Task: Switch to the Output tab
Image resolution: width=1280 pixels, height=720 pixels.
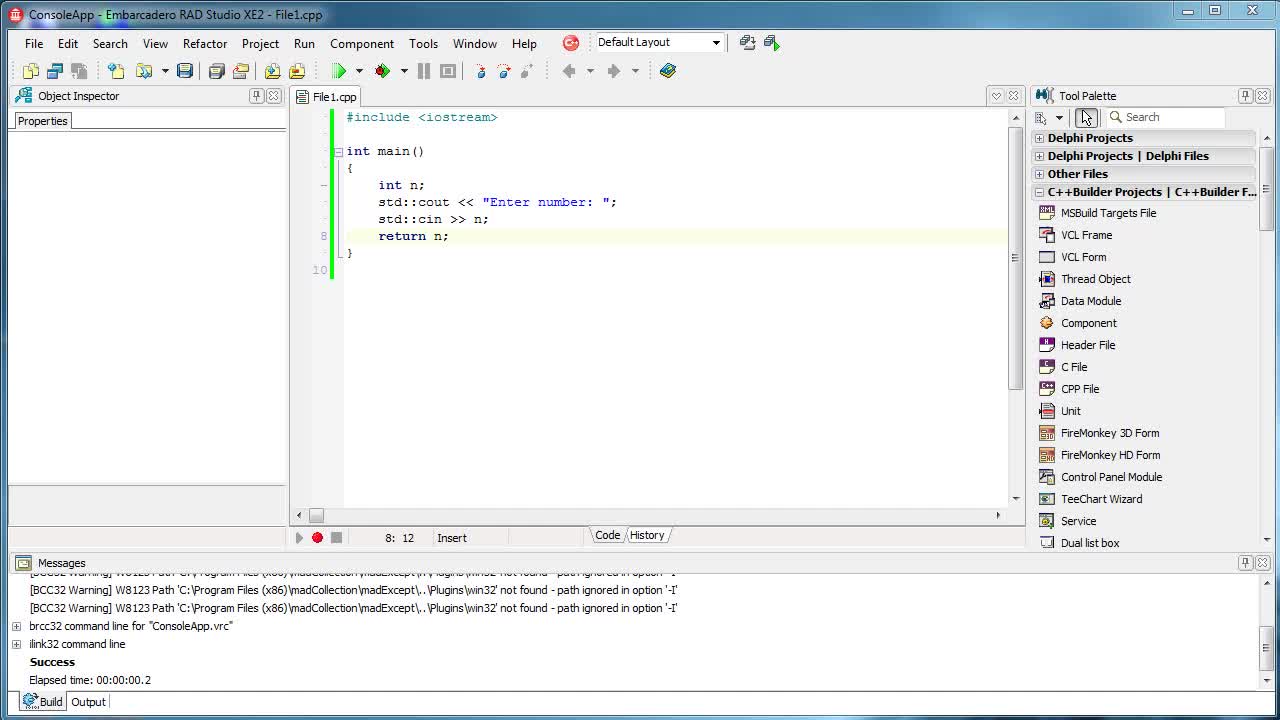Action: click(88, 702)
